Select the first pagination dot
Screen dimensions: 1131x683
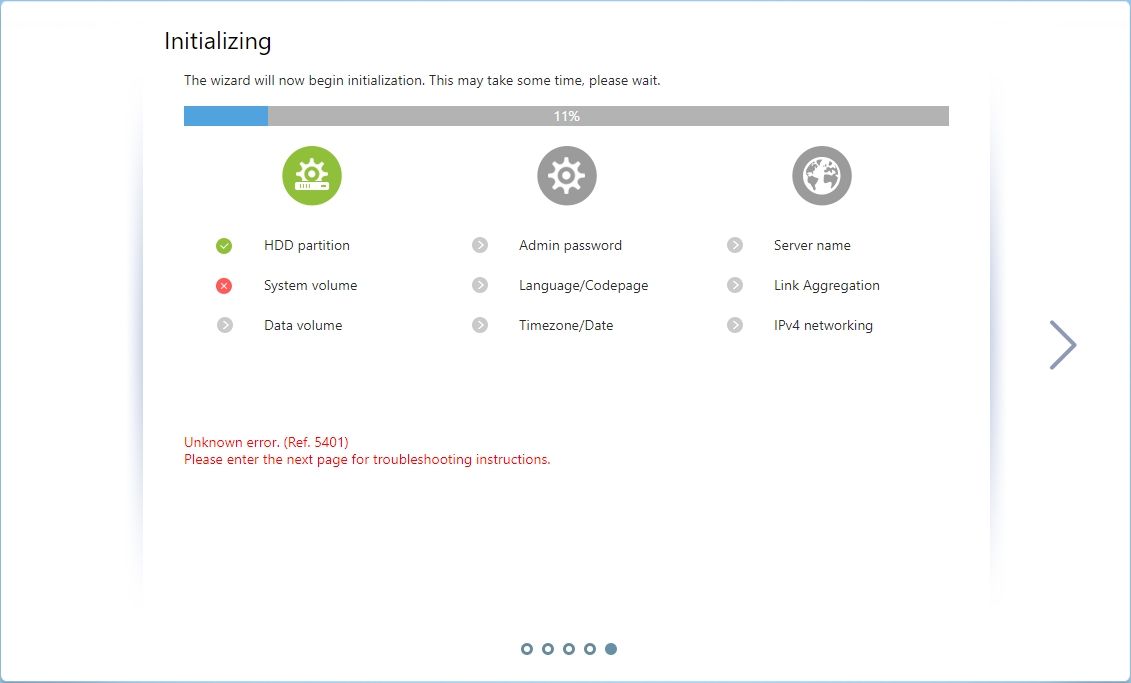point(527,649)
